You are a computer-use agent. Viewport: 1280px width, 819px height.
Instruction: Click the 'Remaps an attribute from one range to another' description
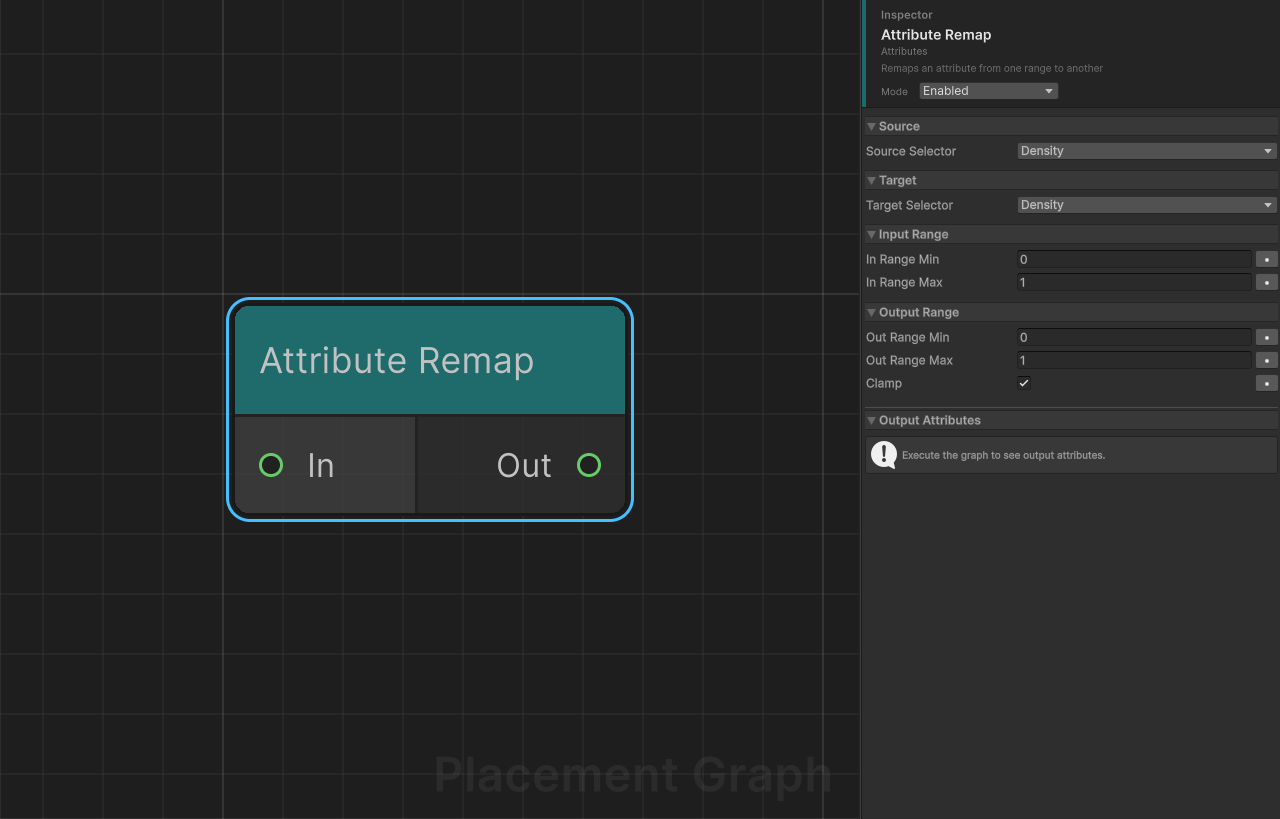click(992, 69)
